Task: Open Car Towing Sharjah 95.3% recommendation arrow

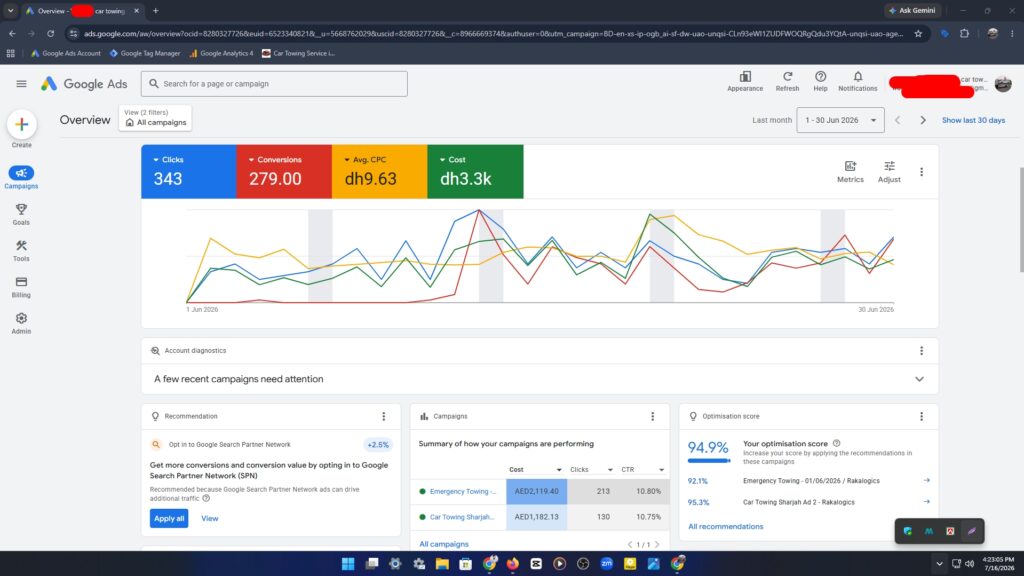Action: click(926, 502)
